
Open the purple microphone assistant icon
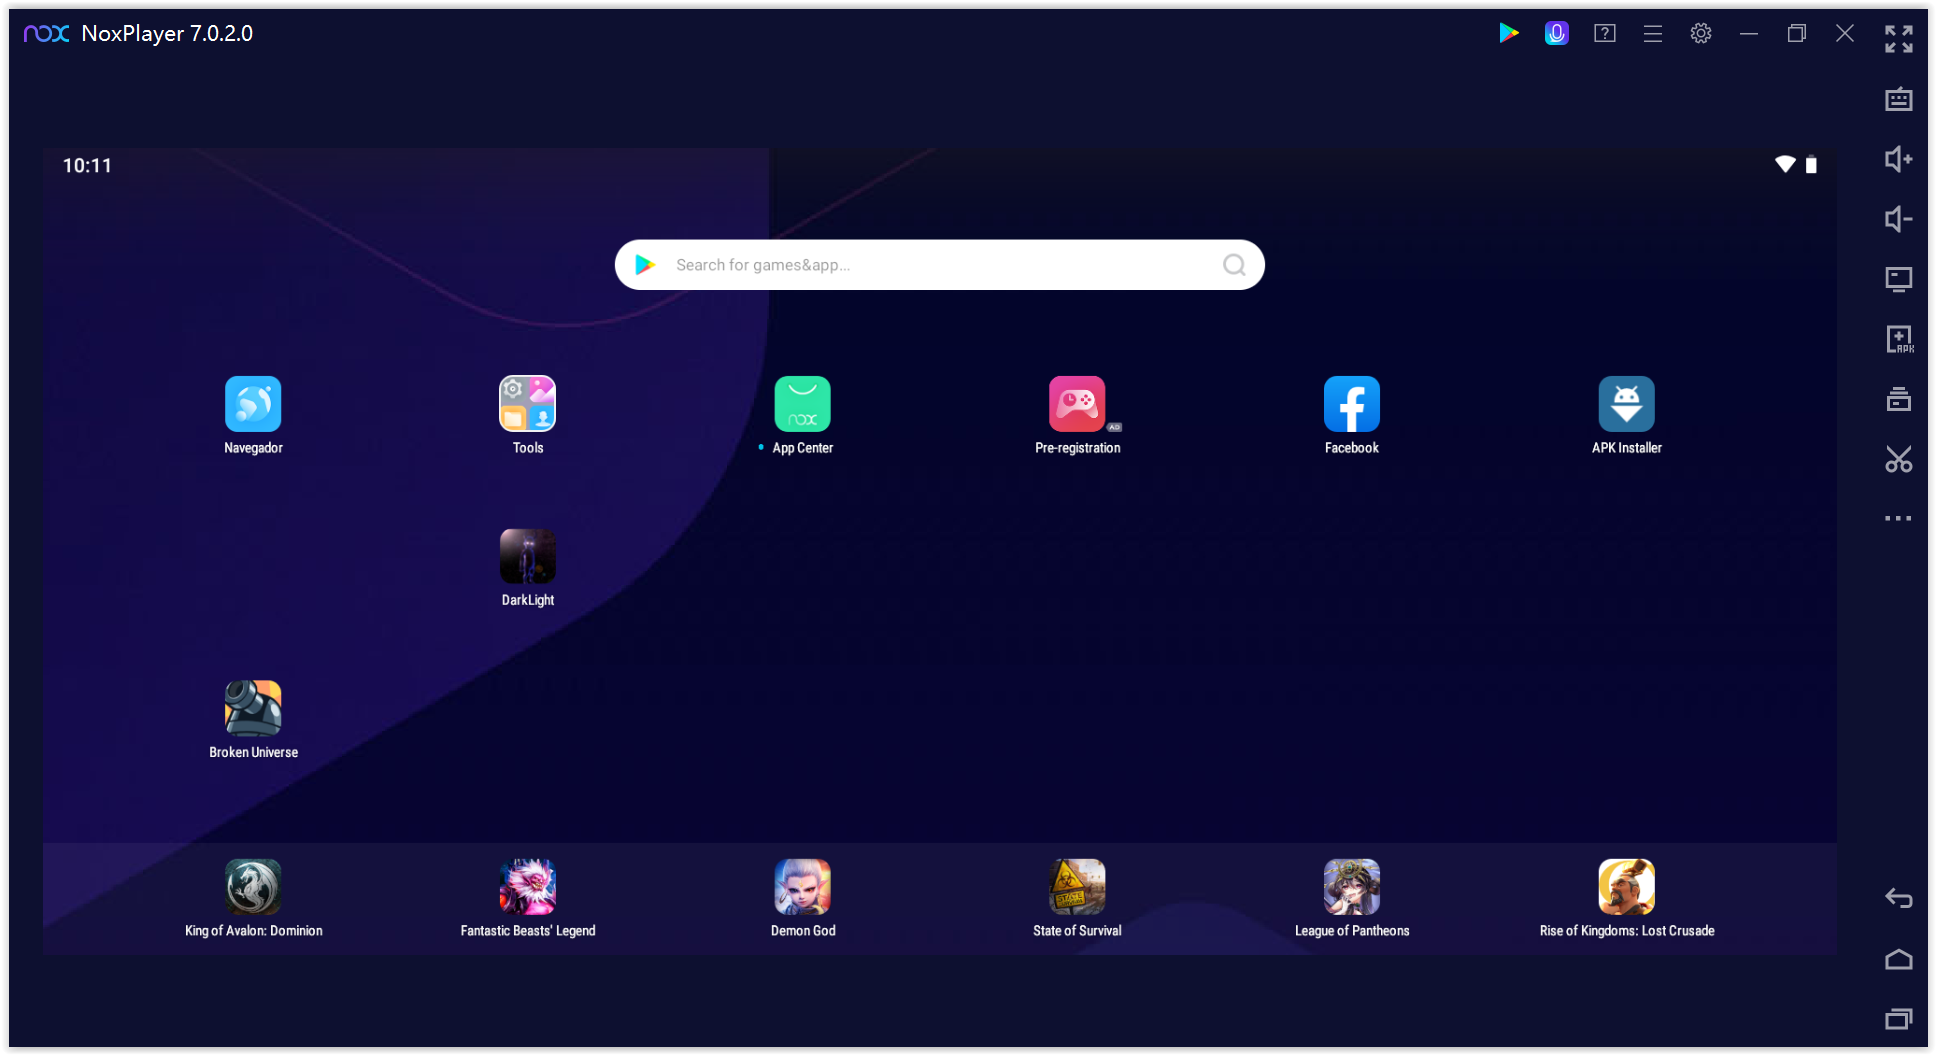click(x=1557, y=33)
